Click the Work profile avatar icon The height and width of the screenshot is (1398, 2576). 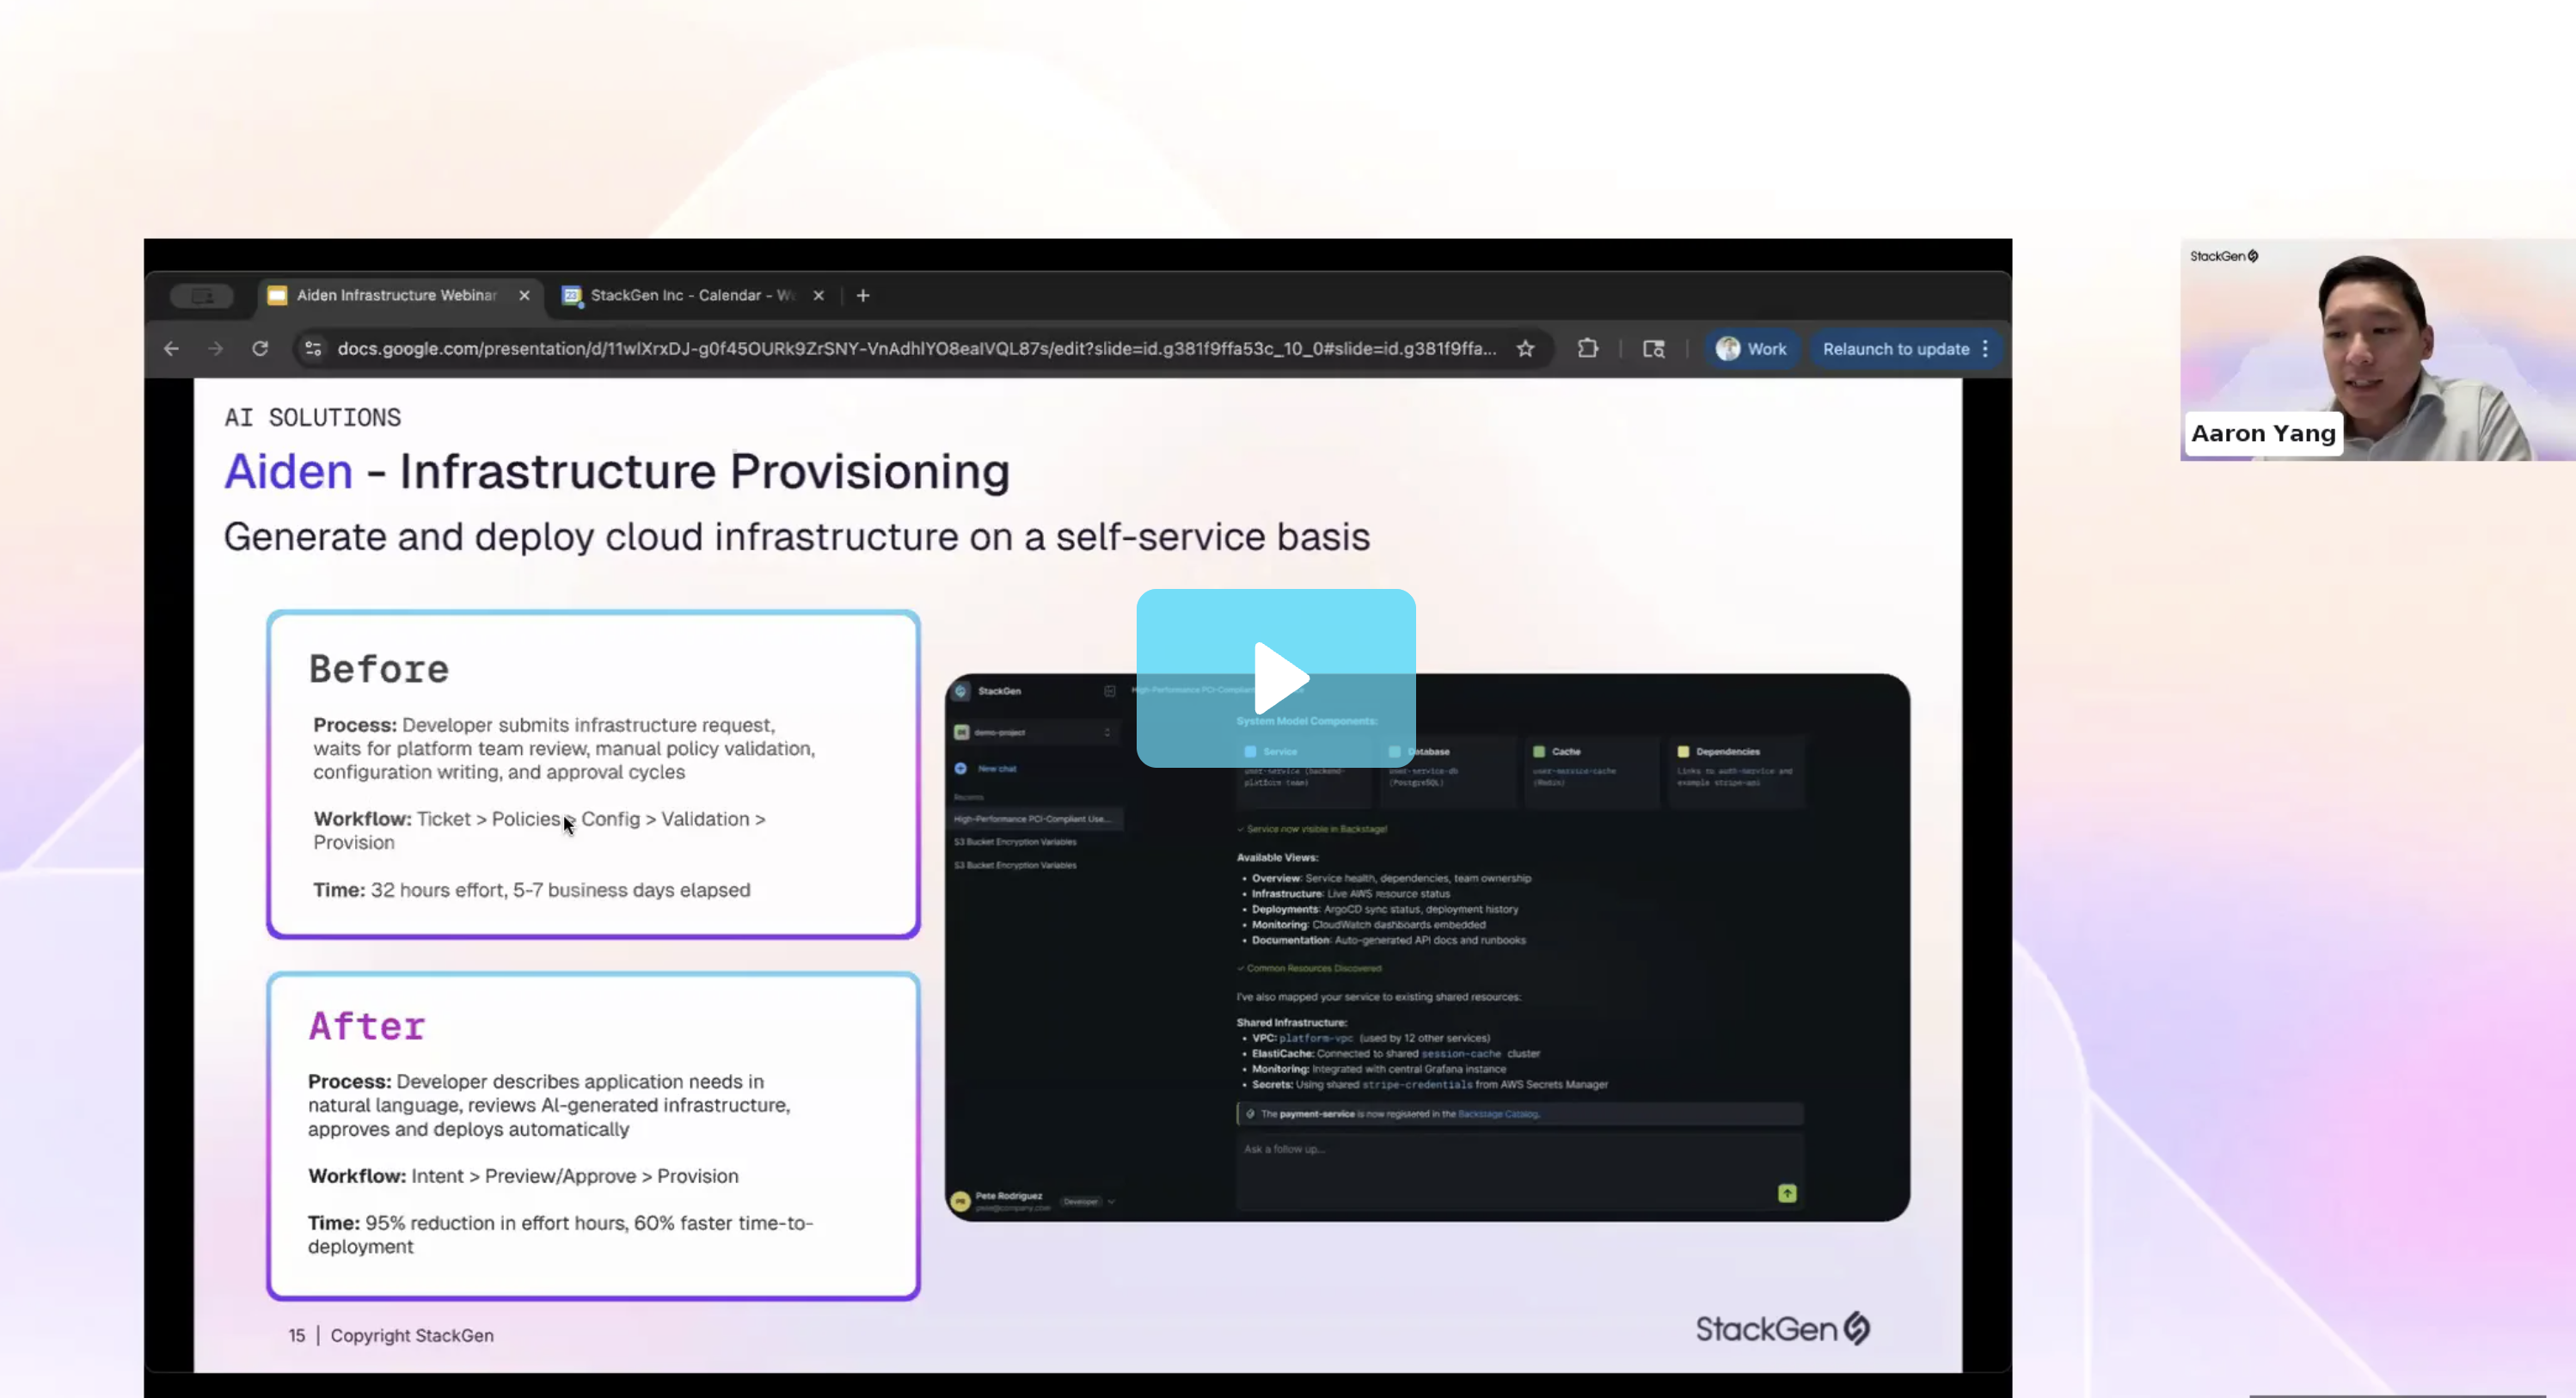[x=1729, y=349]
